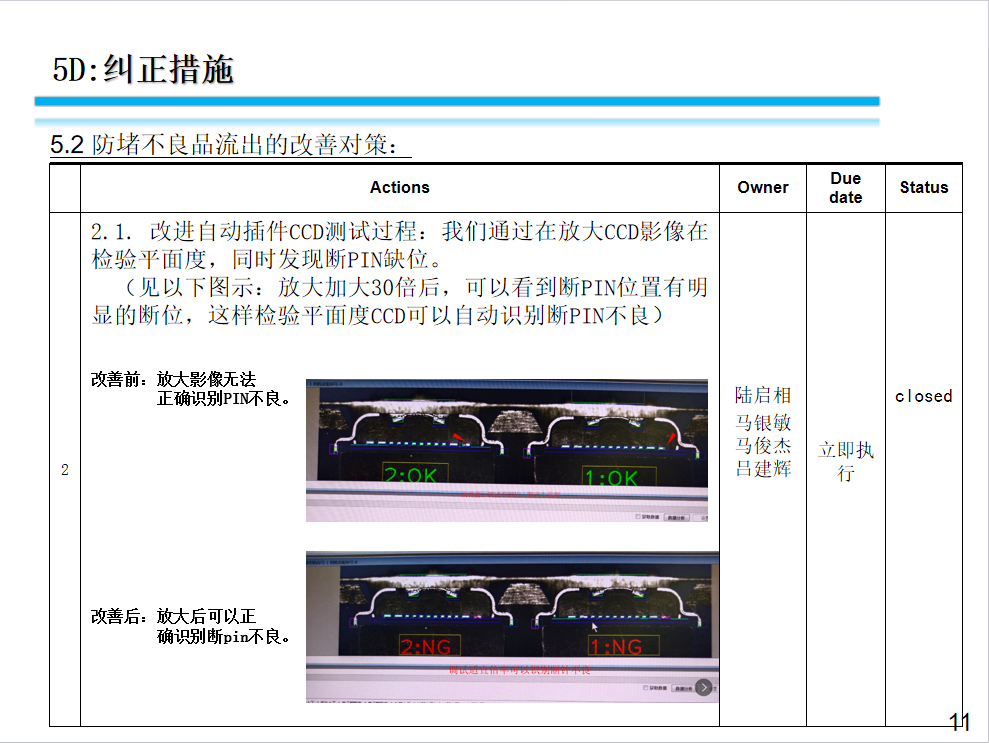Click mouse cursor in lower CCD image
The image size is (989, 743).
pos(594,628)
